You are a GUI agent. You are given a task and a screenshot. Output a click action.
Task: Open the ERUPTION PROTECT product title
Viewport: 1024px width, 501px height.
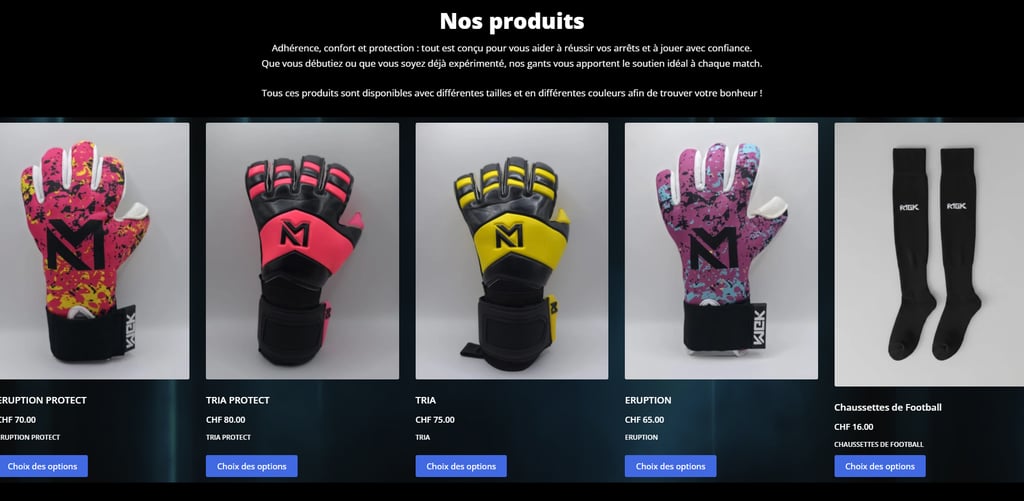point(43,400)
